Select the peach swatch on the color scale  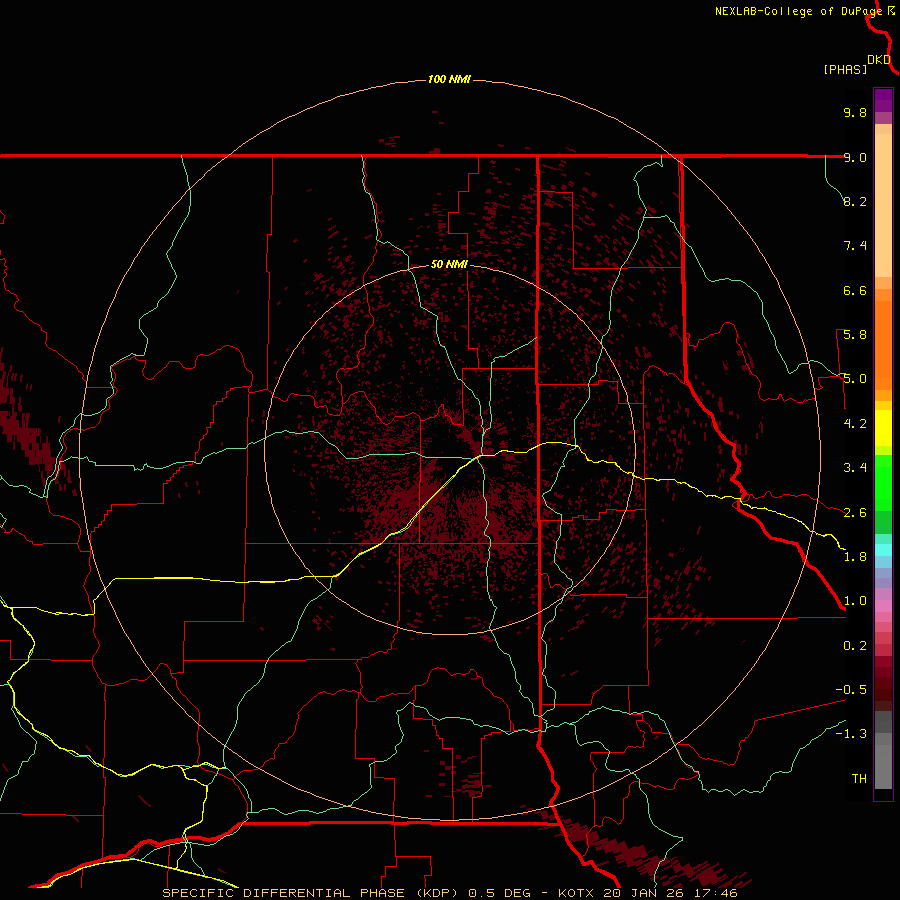point(883,205)
